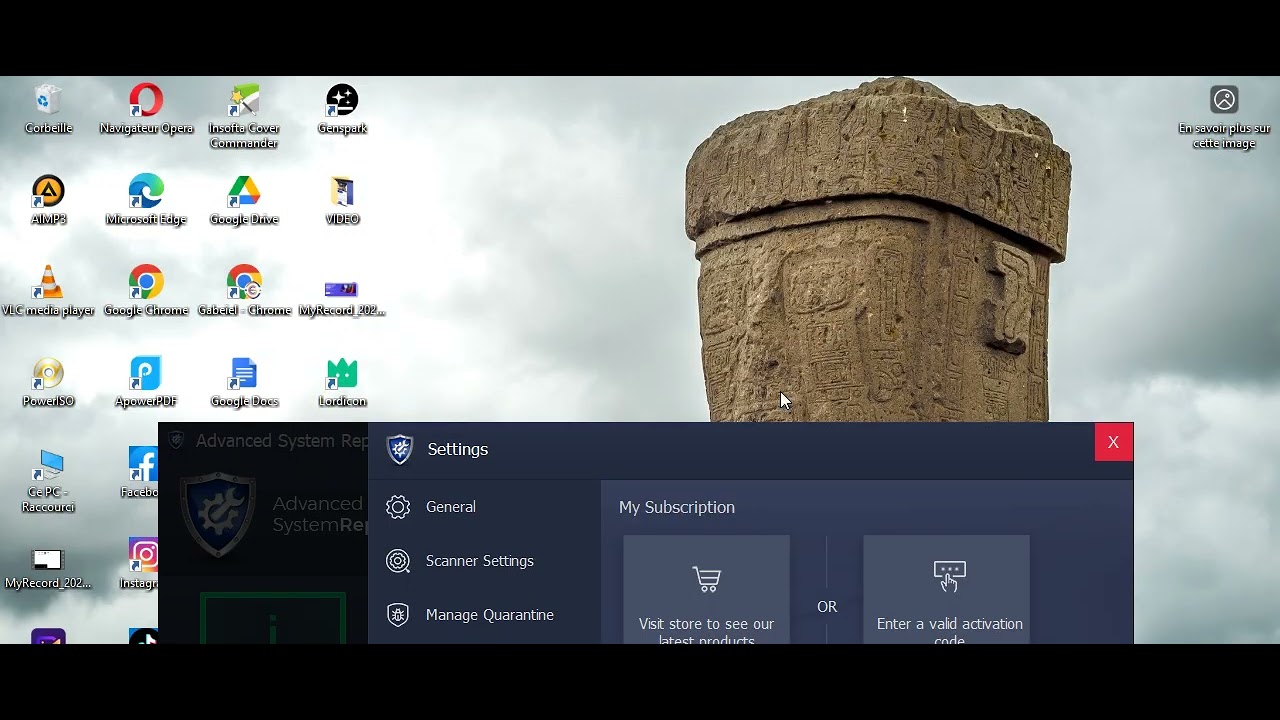Click the shield logo in Settings header
Image resolution: width=1280 pixels, height=720 pixels.
400,450
